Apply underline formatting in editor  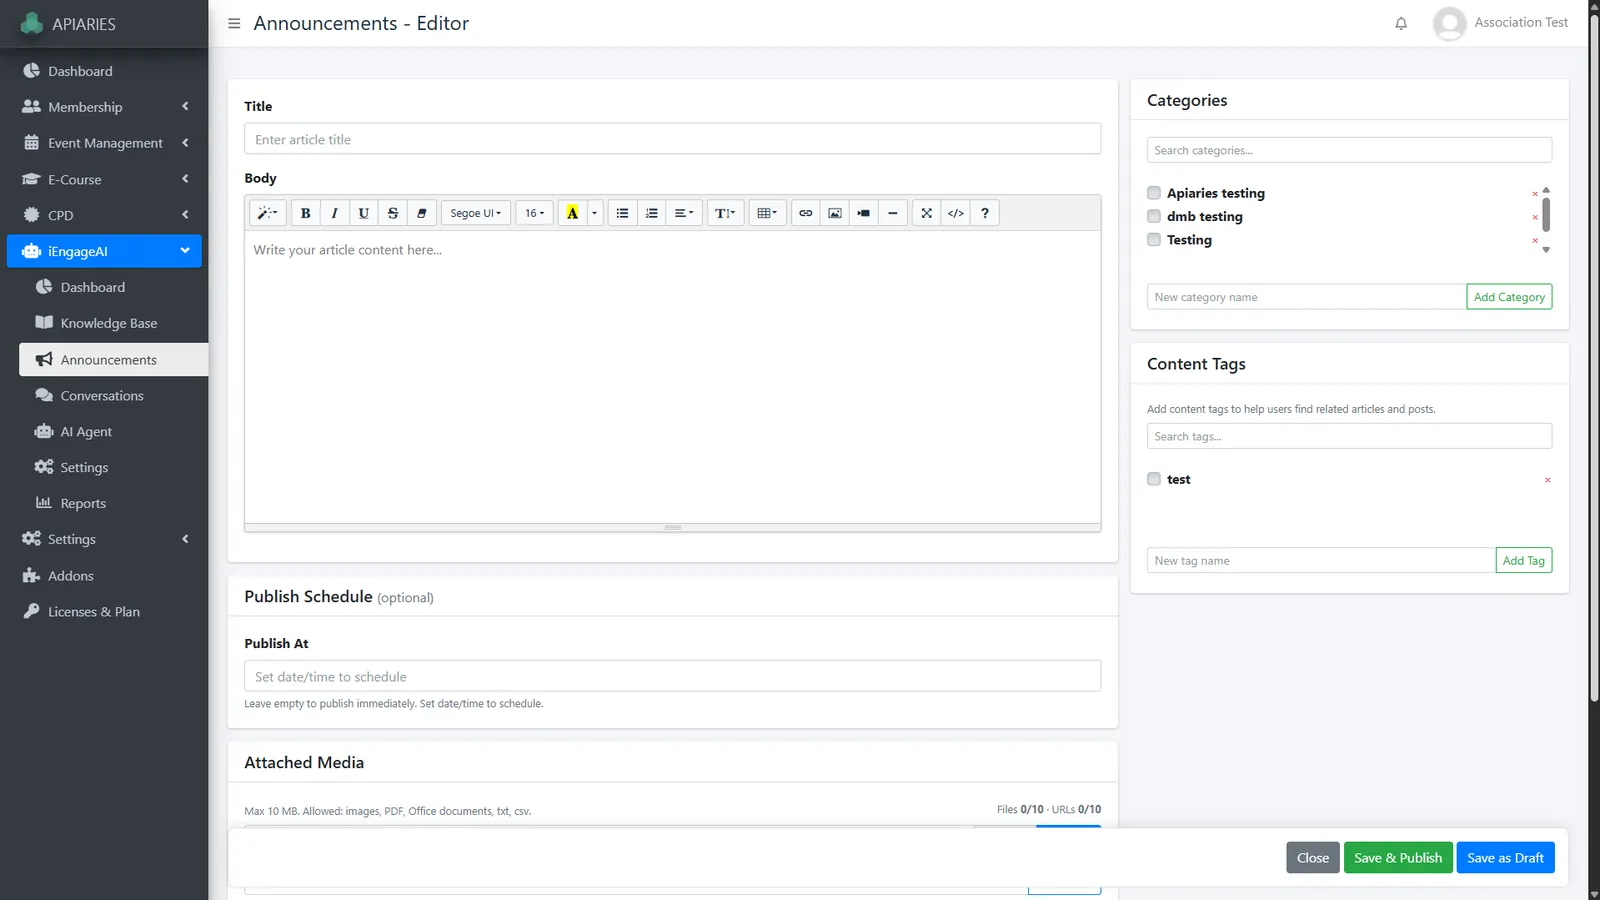pyautogui.click(x=363, y=213)
